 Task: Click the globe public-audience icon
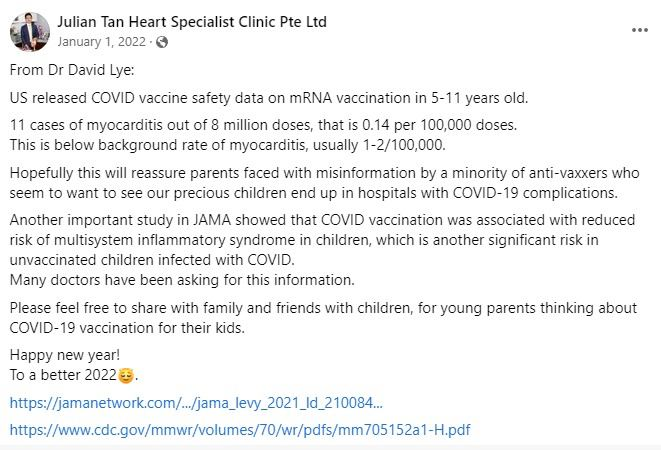click(163, 41)
